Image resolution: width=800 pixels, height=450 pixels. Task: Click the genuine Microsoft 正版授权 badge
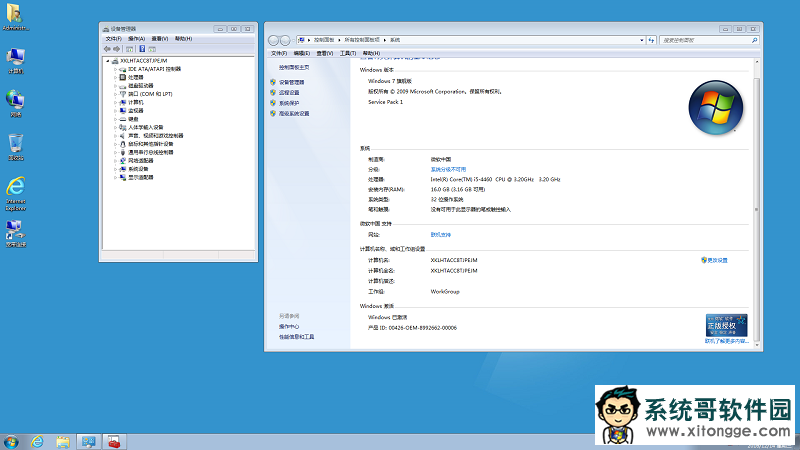(727, 325)
